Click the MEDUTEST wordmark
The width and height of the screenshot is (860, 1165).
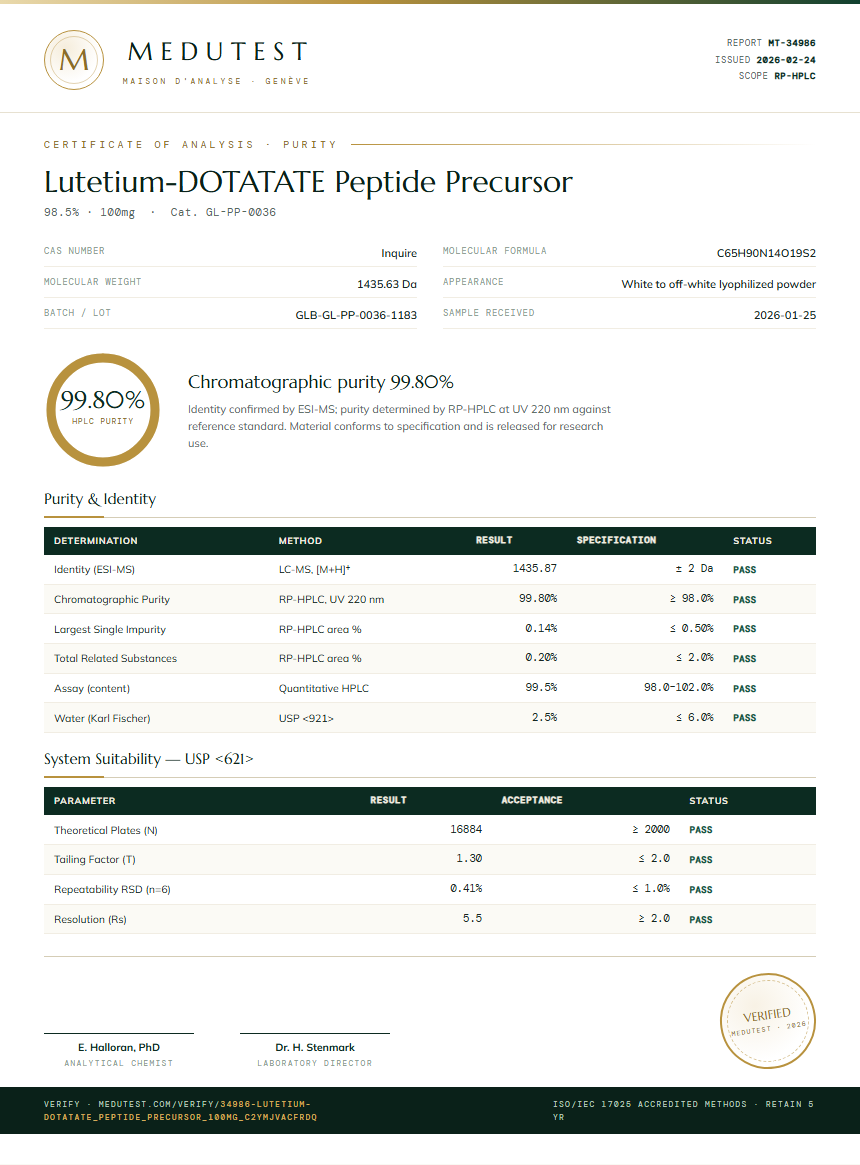tap(217, 51)
